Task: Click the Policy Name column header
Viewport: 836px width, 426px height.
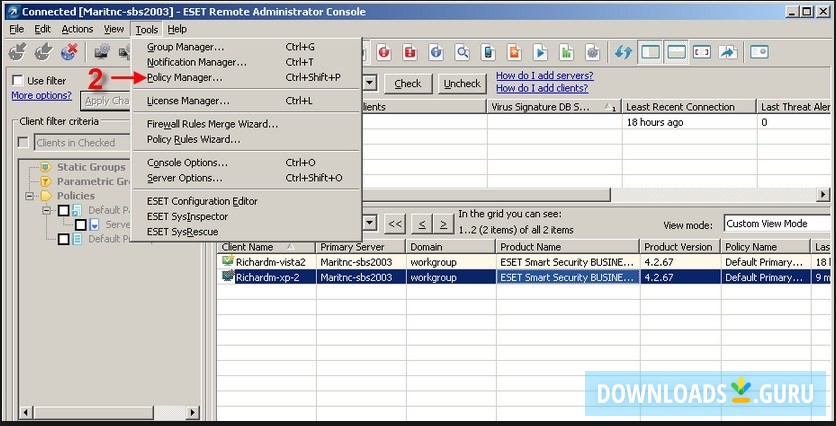Action: (x=766, y=247)
